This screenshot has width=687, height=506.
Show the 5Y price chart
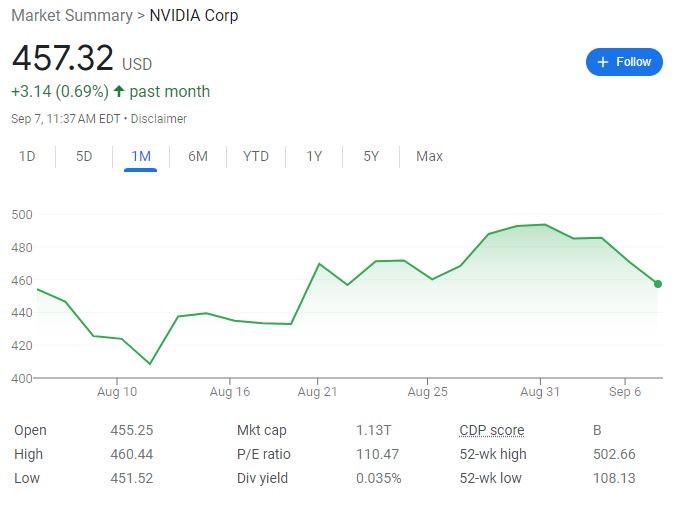point(371,156)
